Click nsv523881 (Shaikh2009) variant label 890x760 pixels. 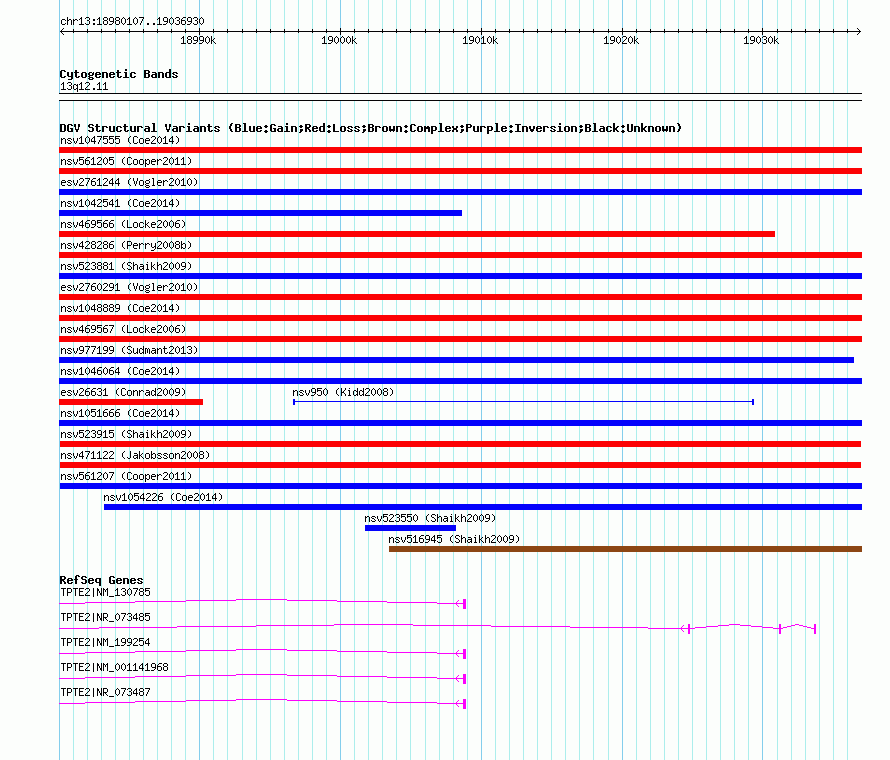[x=126, y=266]
